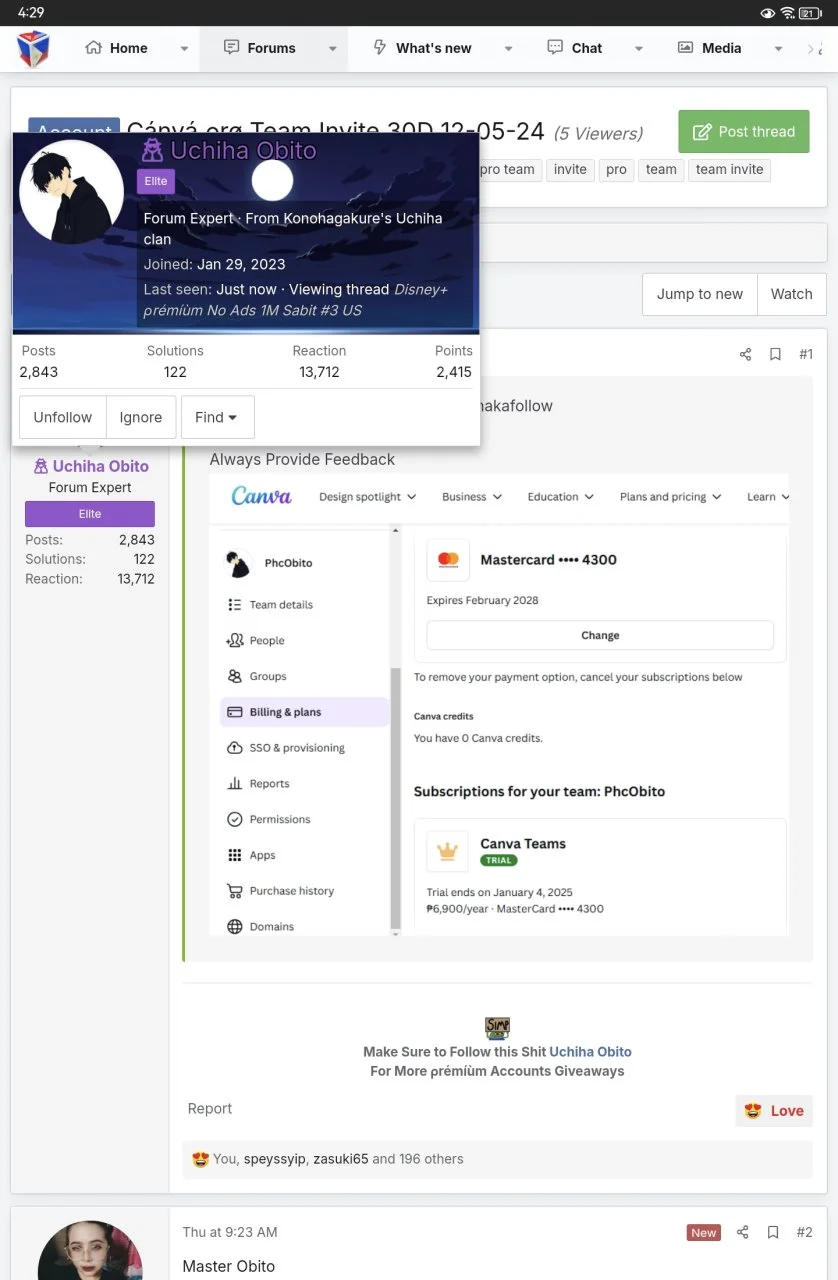Click the eye comfort status icon
The height and width of the screenshot is (1280, 838).
(x=768, y=13)
